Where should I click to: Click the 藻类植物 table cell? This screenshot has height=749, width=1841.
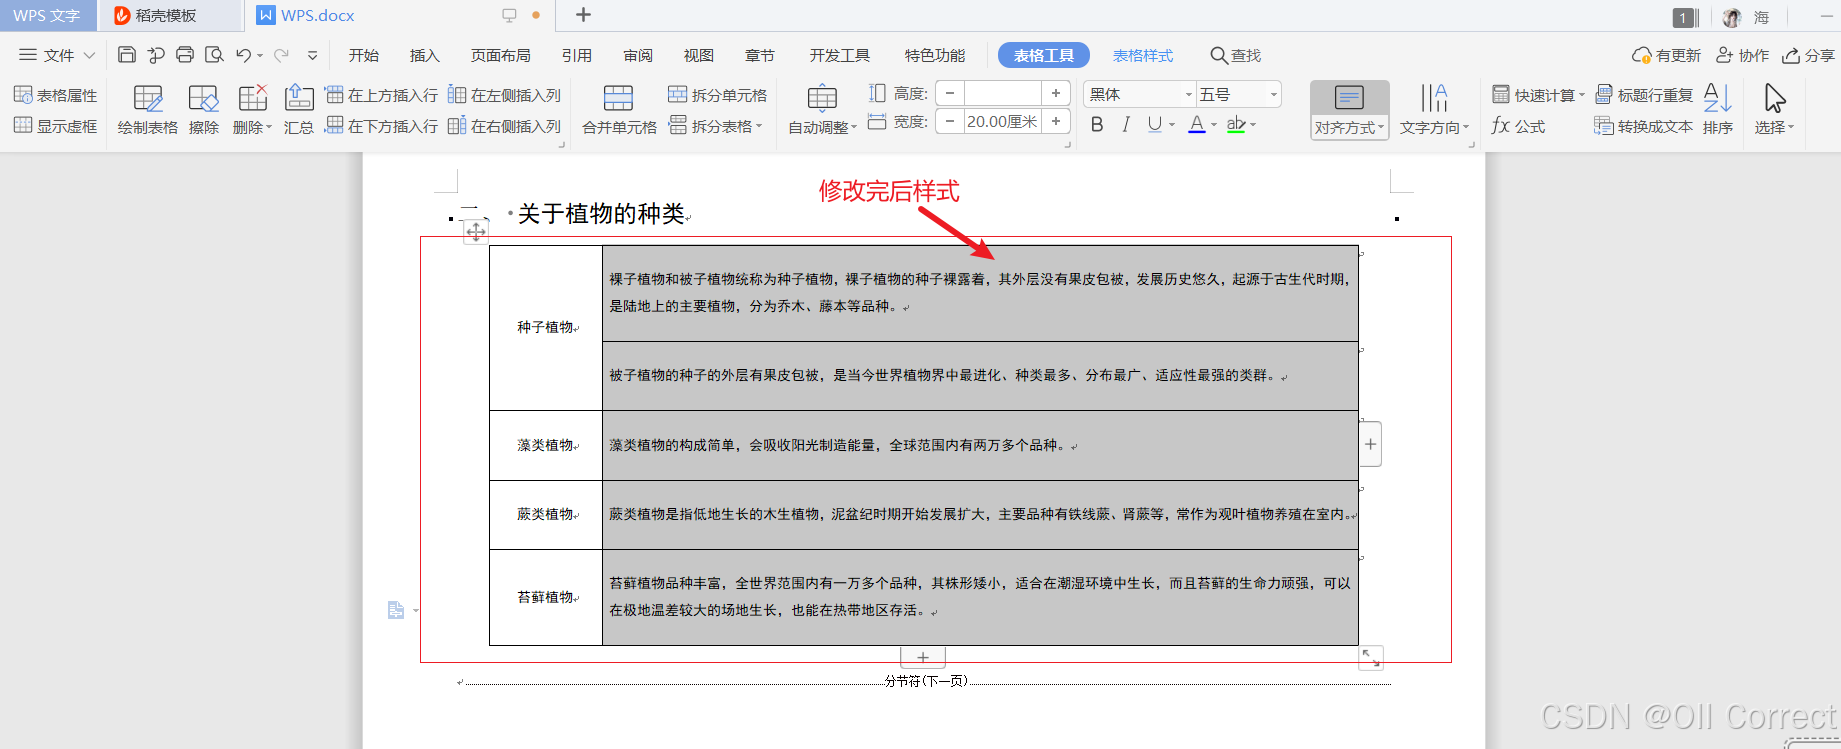[546, 445]
